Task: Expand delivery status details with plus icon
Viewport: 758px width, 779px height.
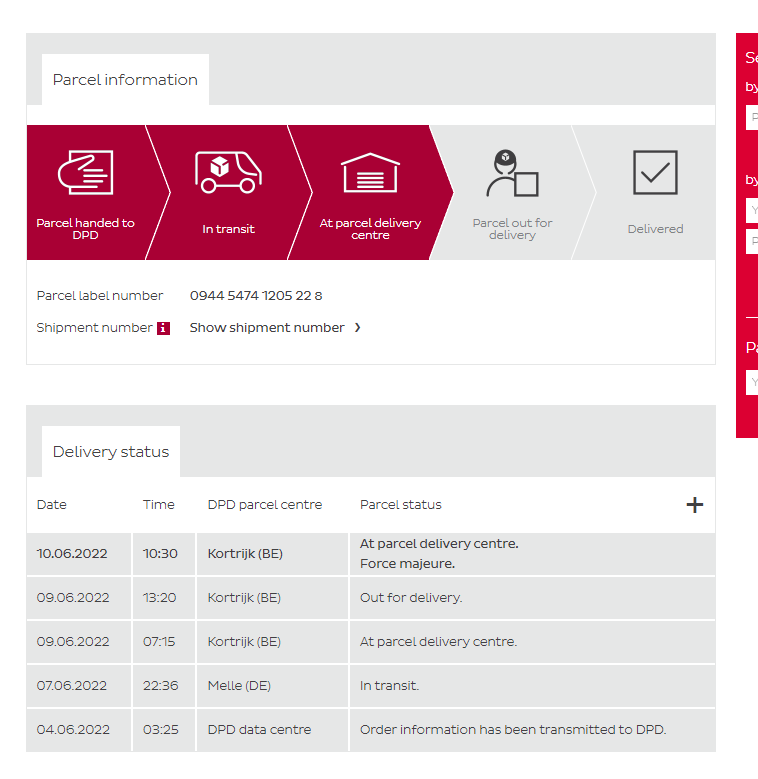Action: (x=694, y=505)
